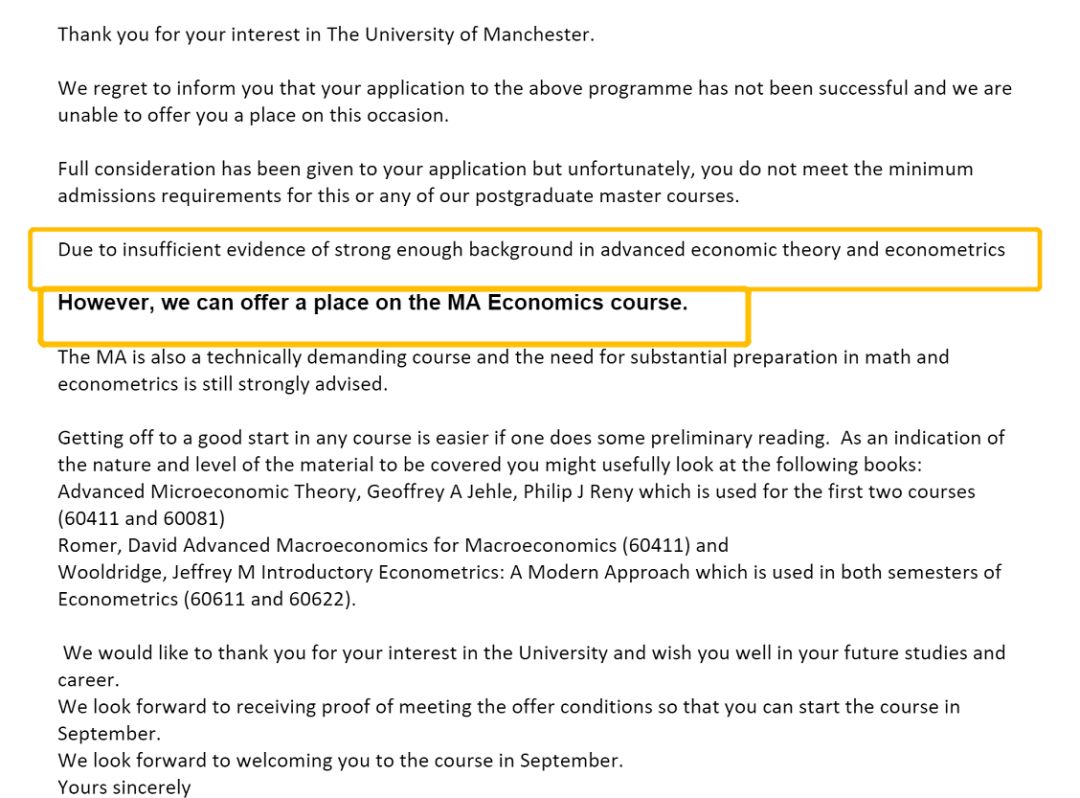The image size is (1080, 798).
Task: Click the 'Wooldridge, Jeffrey M Introductory Econometrics' line
Action: click(530, 572)
